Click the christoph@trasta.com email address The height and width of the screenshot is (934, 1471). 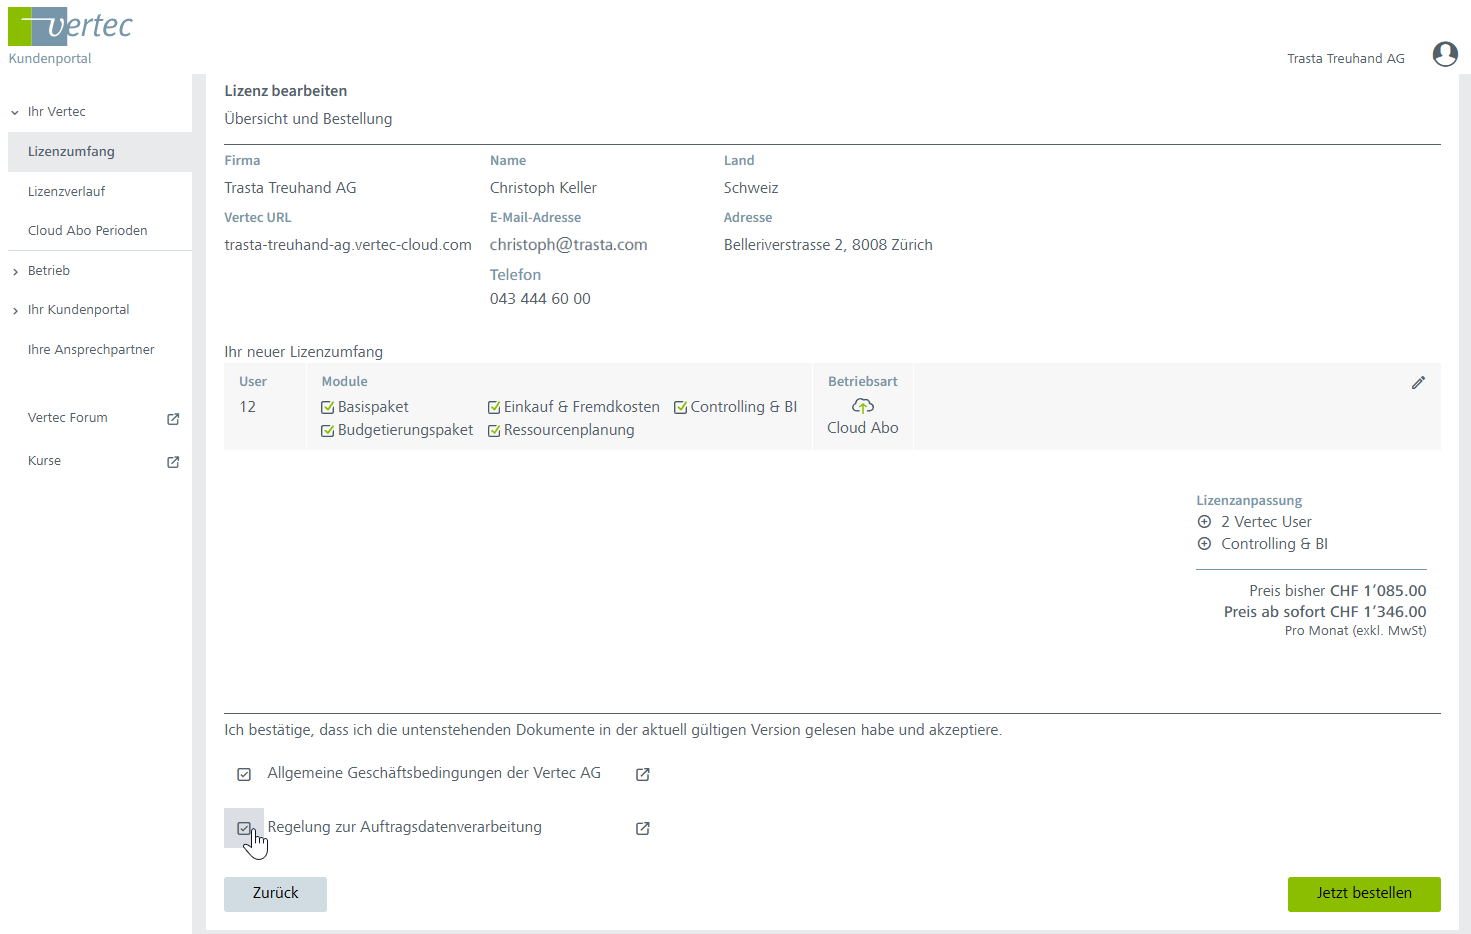[568, 245]
